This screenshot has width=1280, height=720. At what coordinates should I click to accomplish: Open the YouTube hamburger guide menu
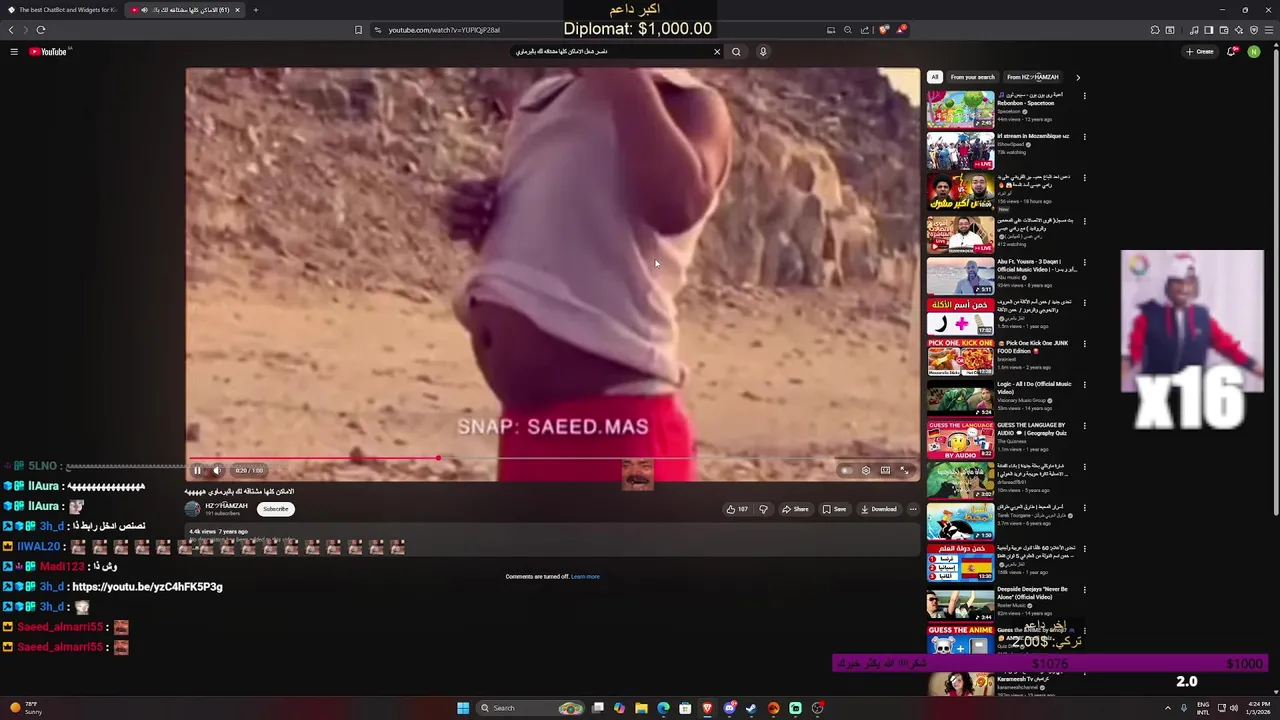[14, 52]
